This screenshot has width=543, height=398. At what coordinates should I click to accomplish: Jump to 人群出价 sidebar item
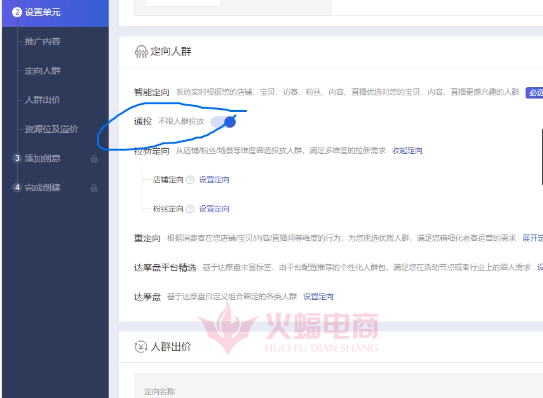click(42, 100)
